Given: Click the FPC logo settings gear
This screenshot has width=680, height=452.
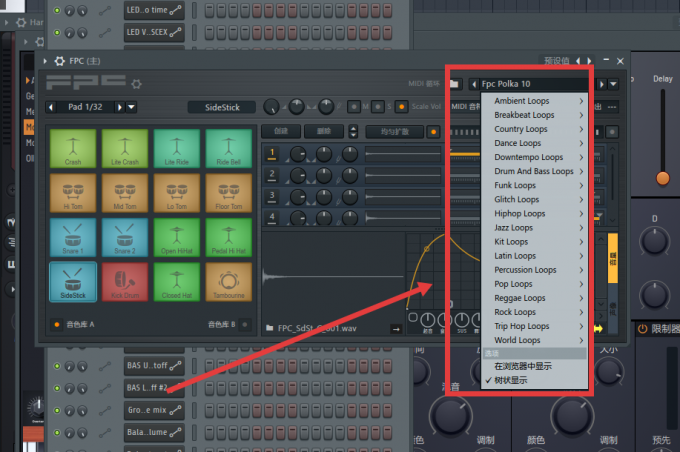Looking at the screenshot, I should [x=137, y=84].
